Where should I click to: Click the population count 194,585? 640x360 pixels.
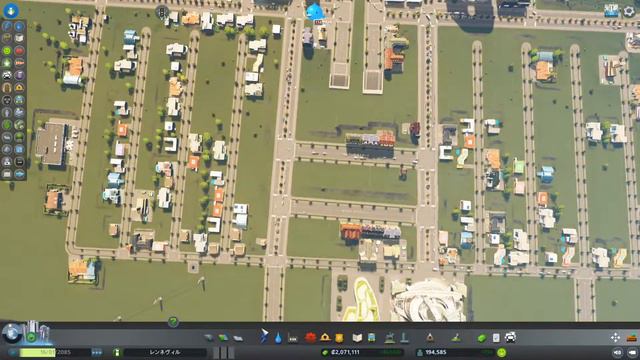click(436, 352)
